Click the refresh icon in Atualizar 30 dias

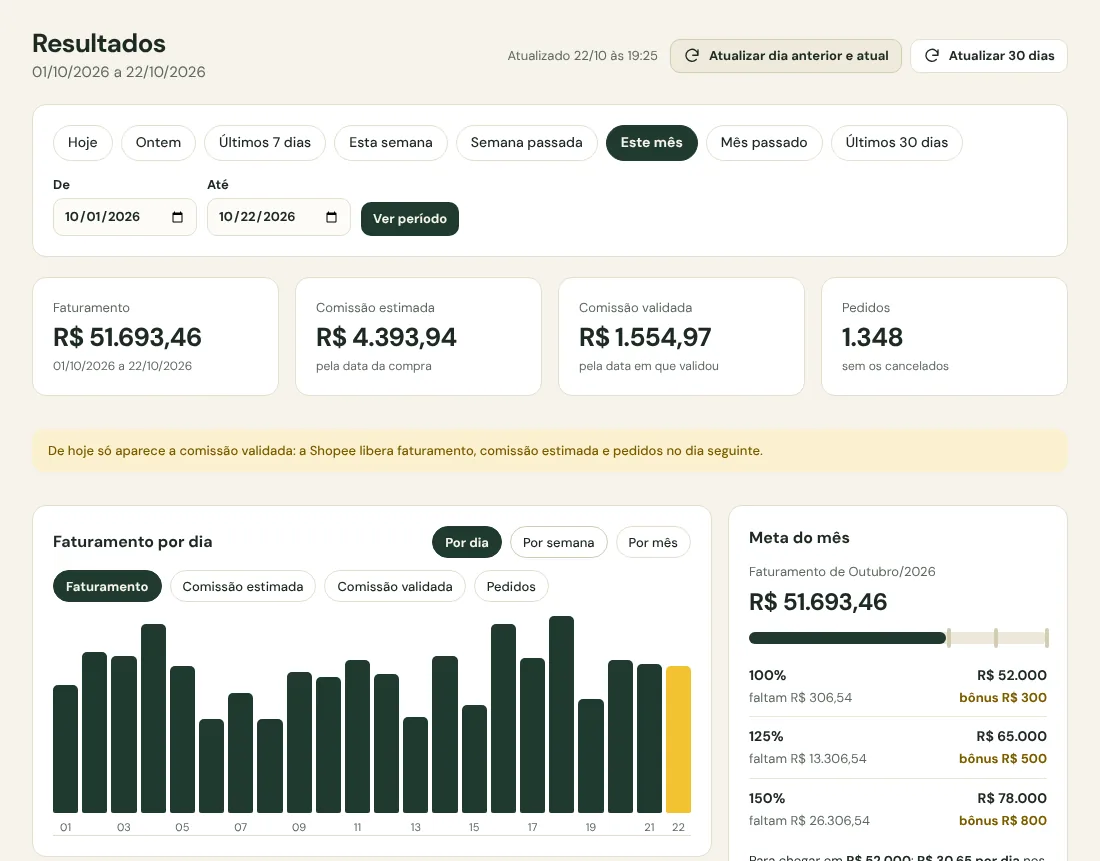click(932, 55)
